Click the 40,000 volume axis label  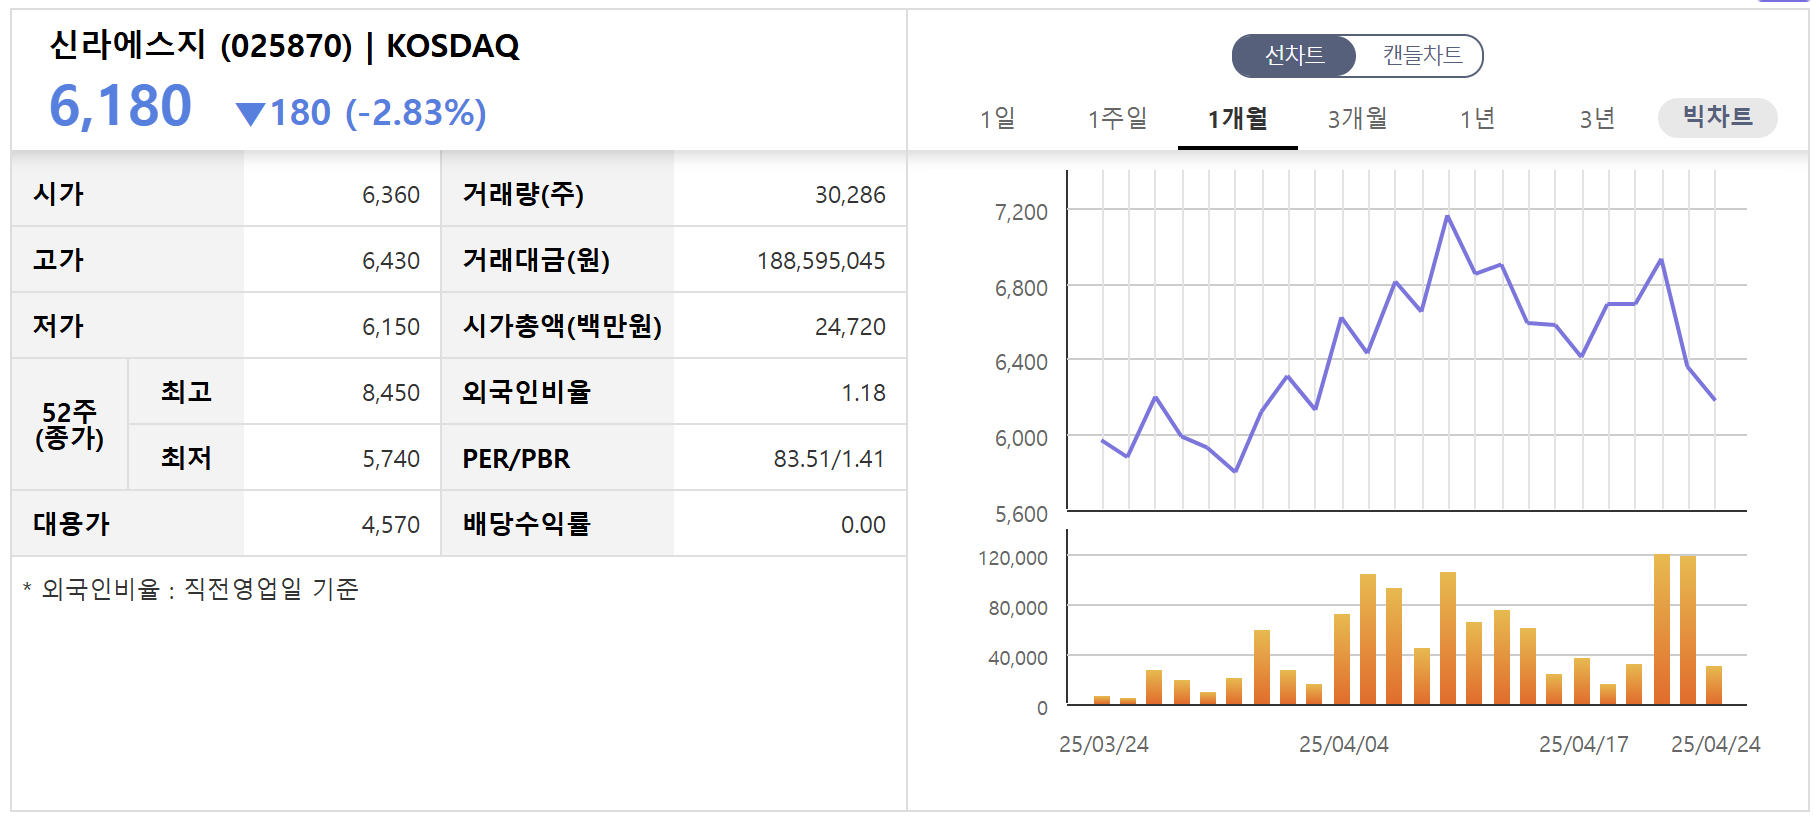1018,658
